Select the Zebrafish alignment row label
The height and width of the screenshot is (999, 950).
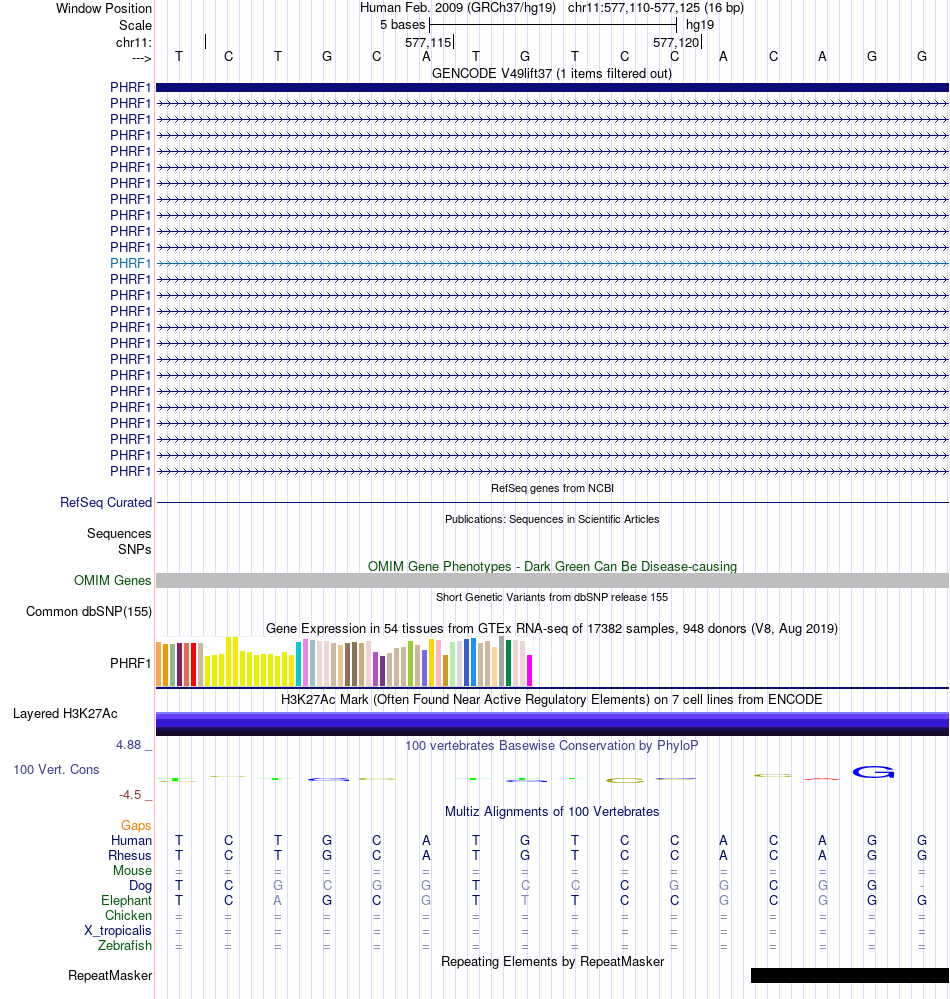(125, 945)
